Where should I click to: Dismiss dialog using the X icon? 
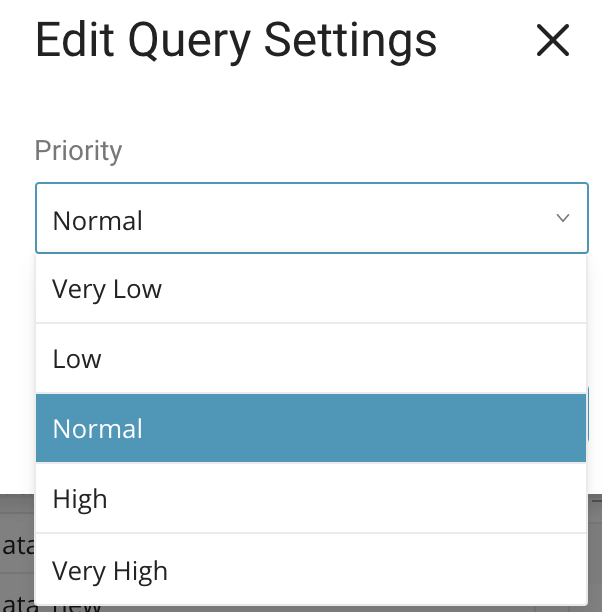pyautogui.click(x=552, y=41)
